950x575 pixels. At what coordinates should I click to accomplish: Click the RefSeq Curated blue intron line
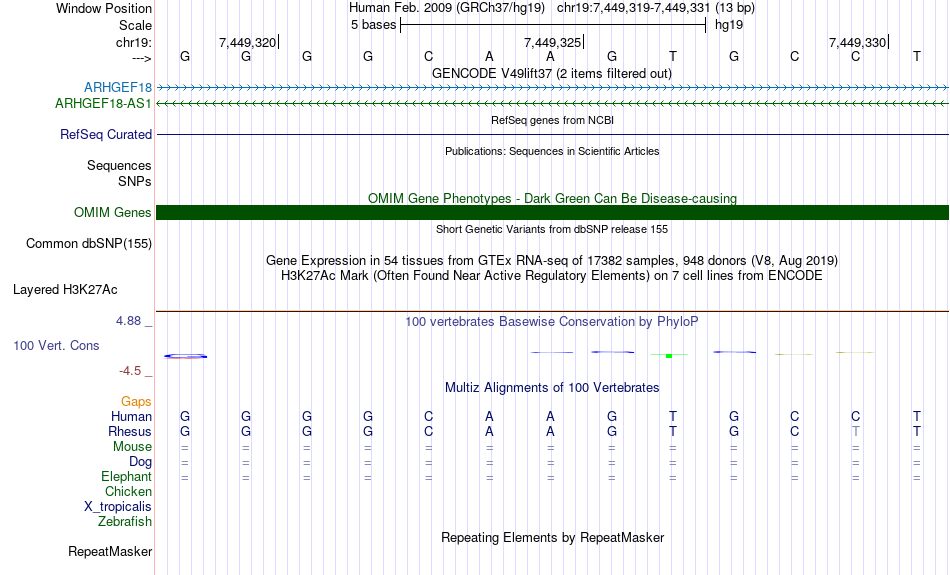553,135
